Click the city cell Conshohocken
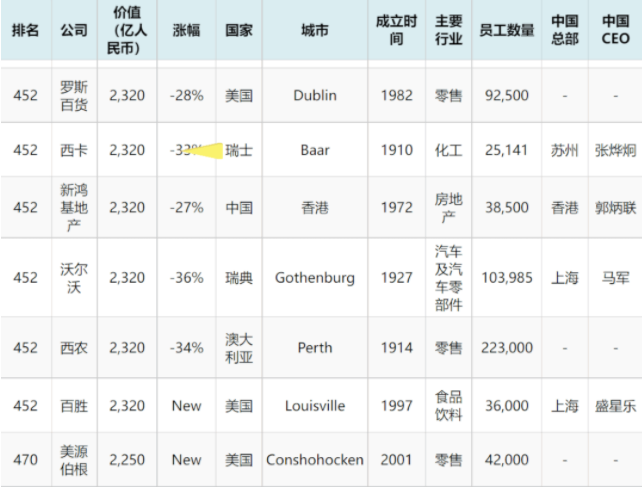Screen dimensions: 642x489 coord(315,460)
